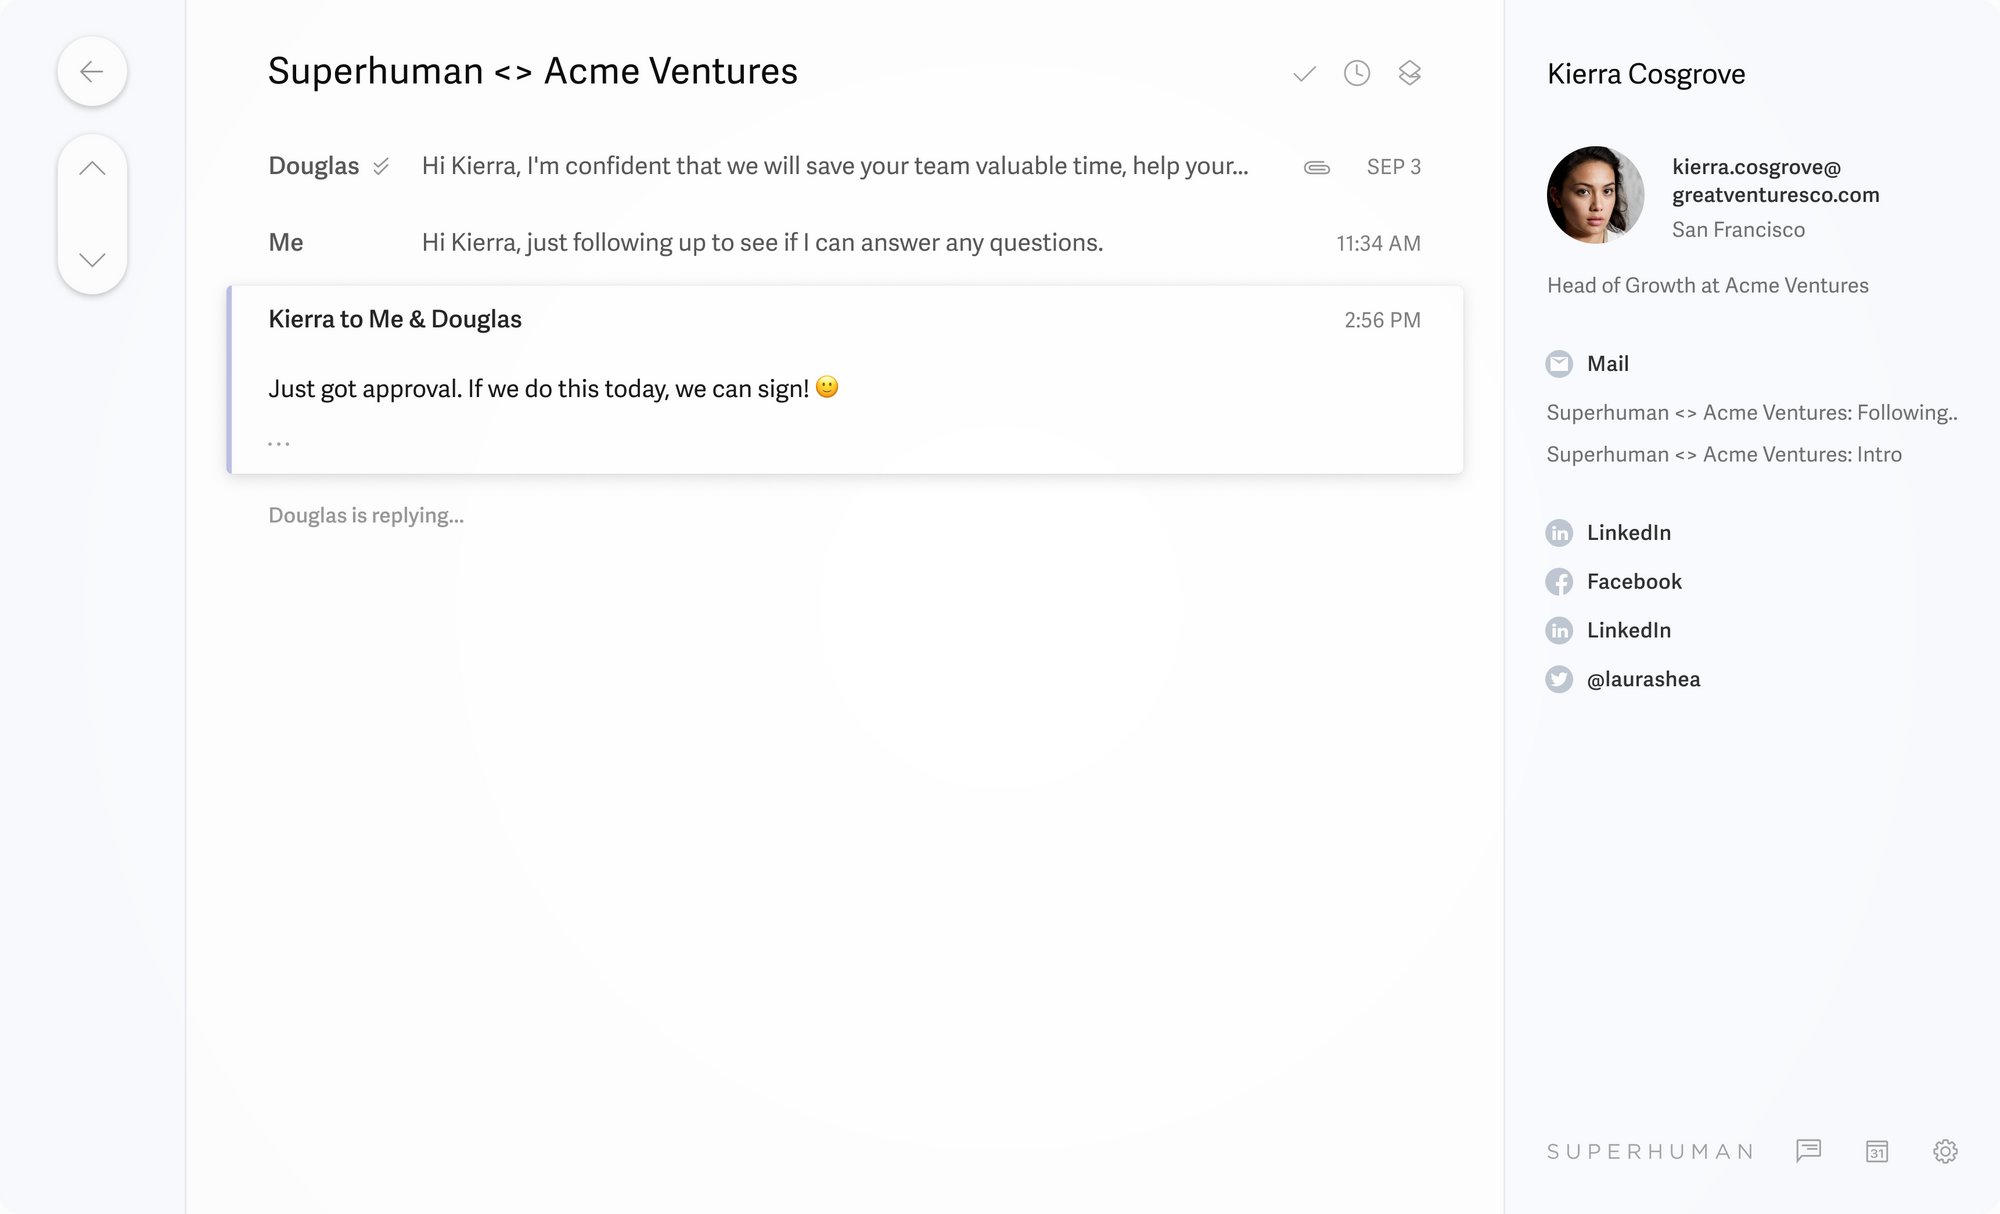2000x1214 pixels.
Task: Open the Mail section in contact panel
Action: coord(1607,364)
